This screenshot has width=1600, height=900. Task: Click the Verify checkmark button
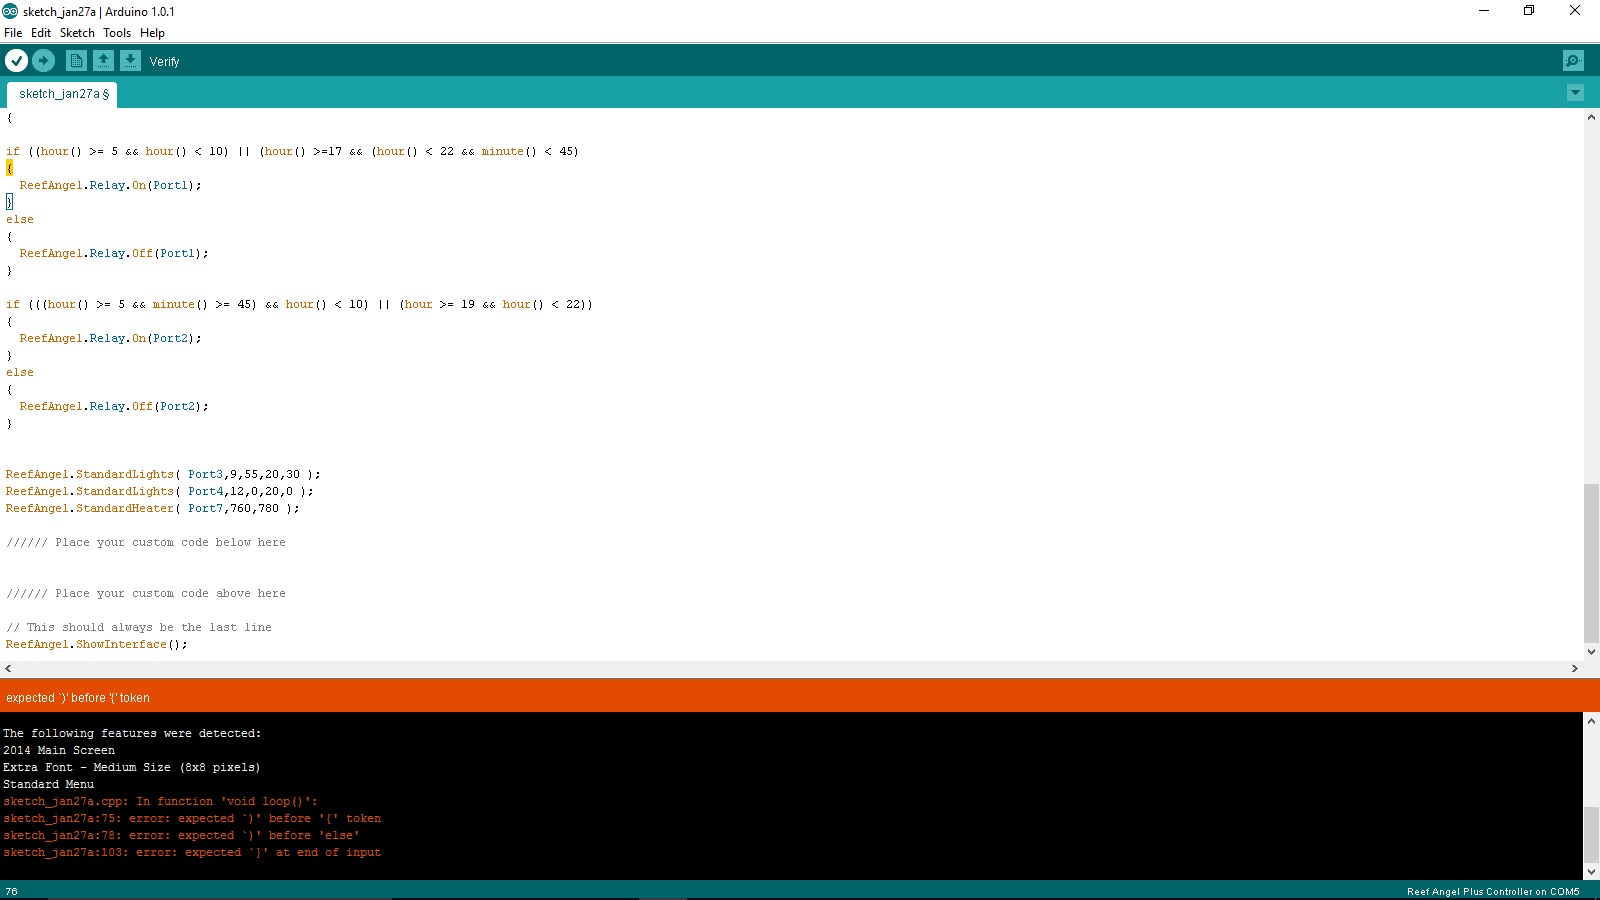pyautogui.click(x=16, y=61)
